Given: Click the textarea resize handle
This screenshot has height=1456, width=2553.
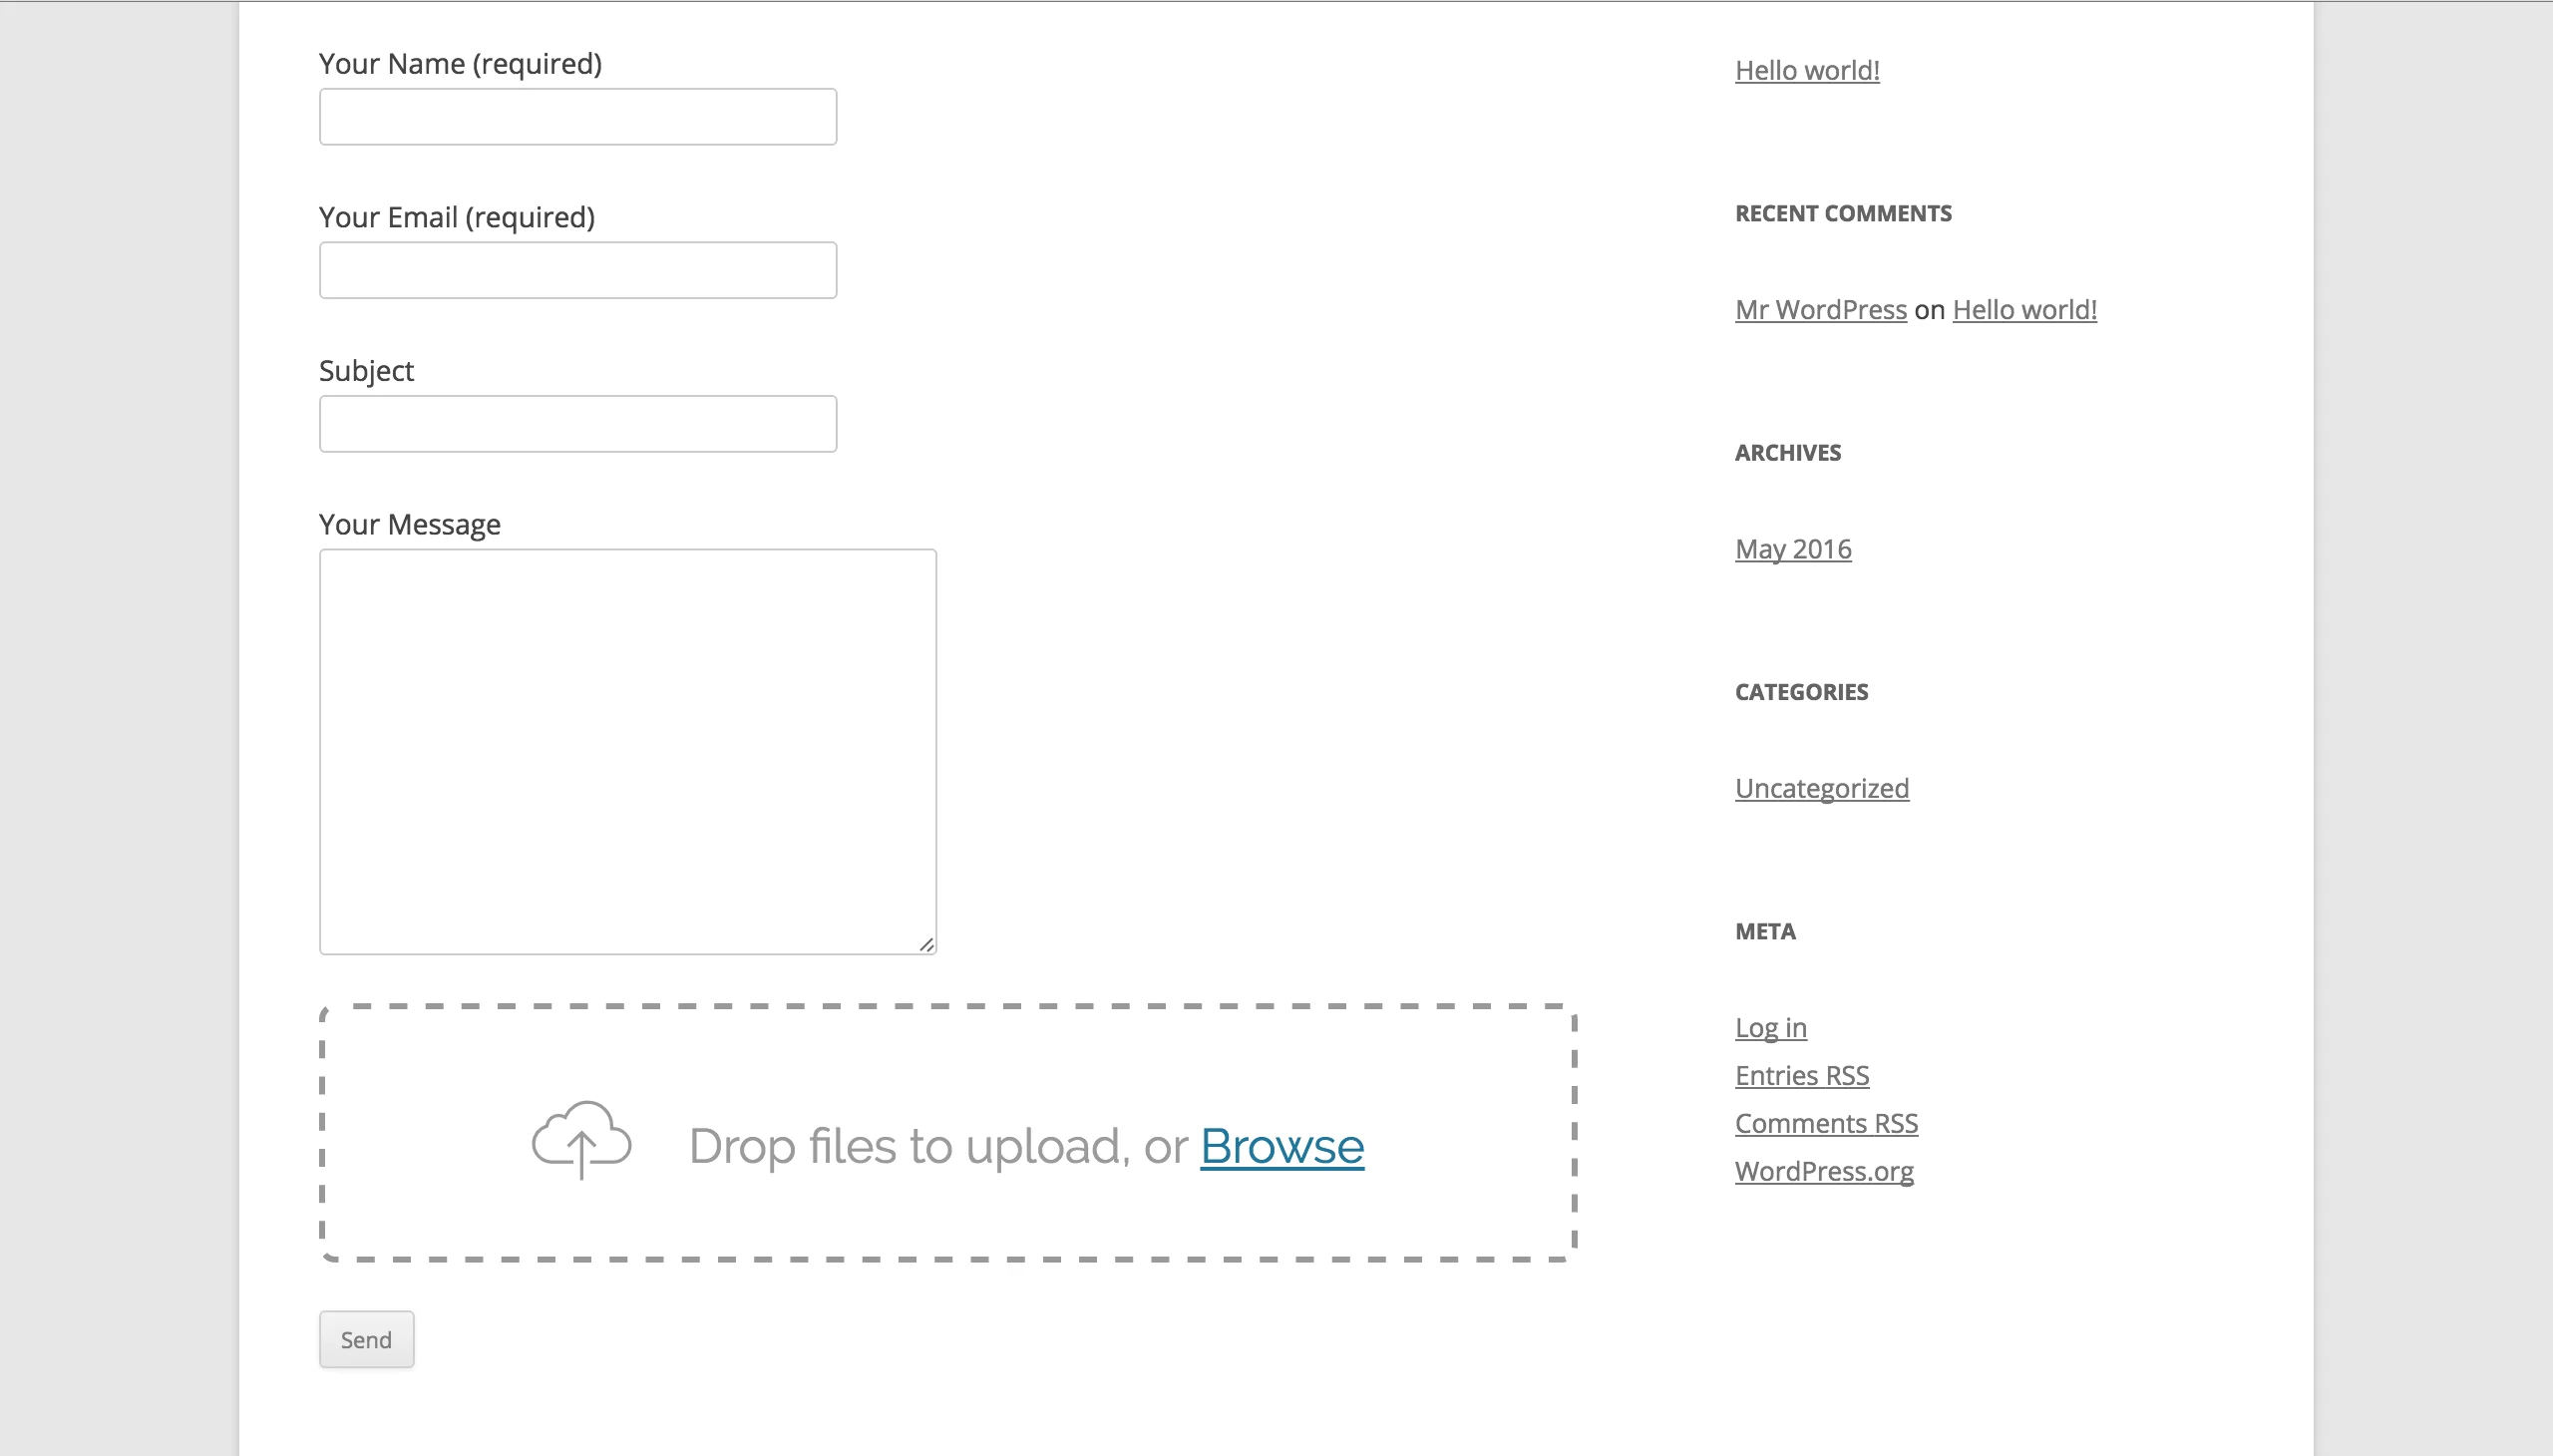Looking at the screenshot, I should point(927,944).
